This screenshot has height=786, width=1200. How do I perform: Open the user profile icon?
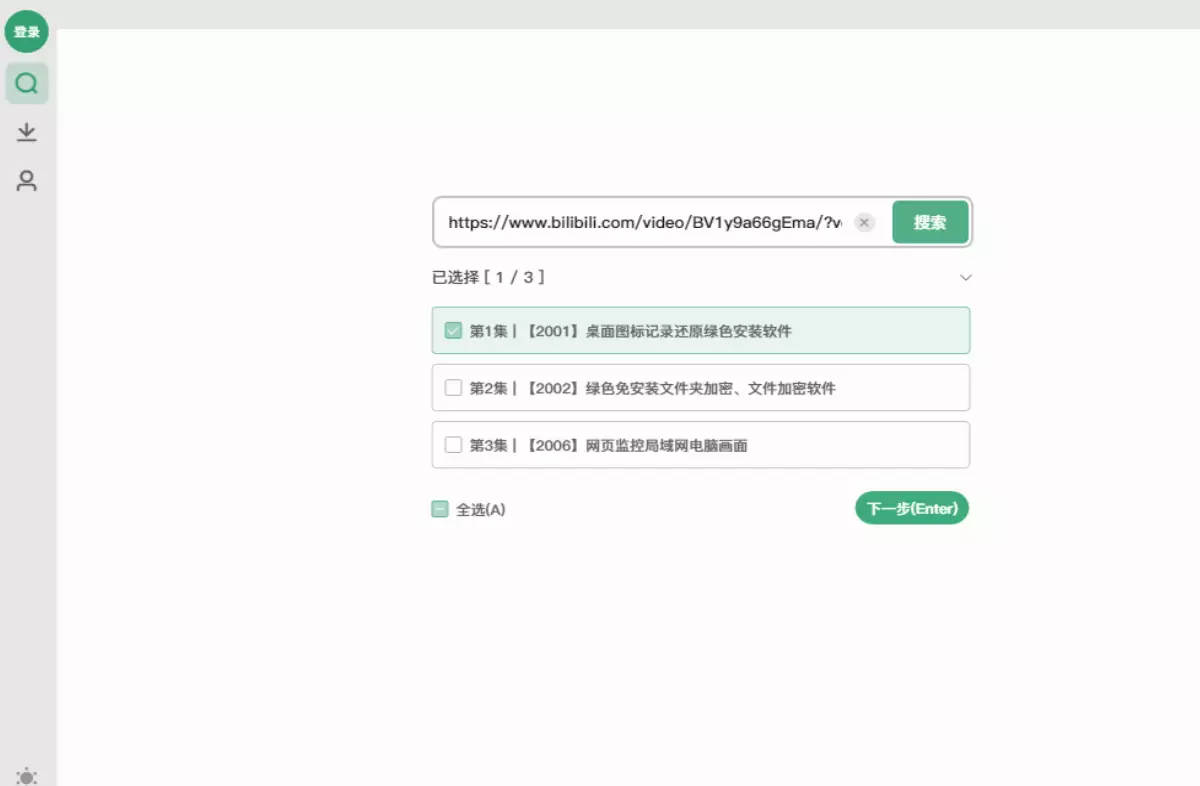(27, 181)
